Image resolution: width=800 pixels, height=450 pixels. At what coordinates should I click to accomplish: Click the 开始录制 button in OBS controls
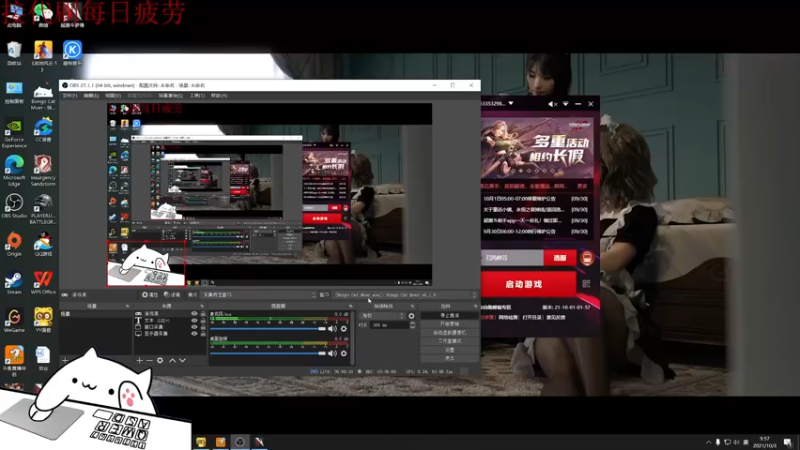coord(449,324)
